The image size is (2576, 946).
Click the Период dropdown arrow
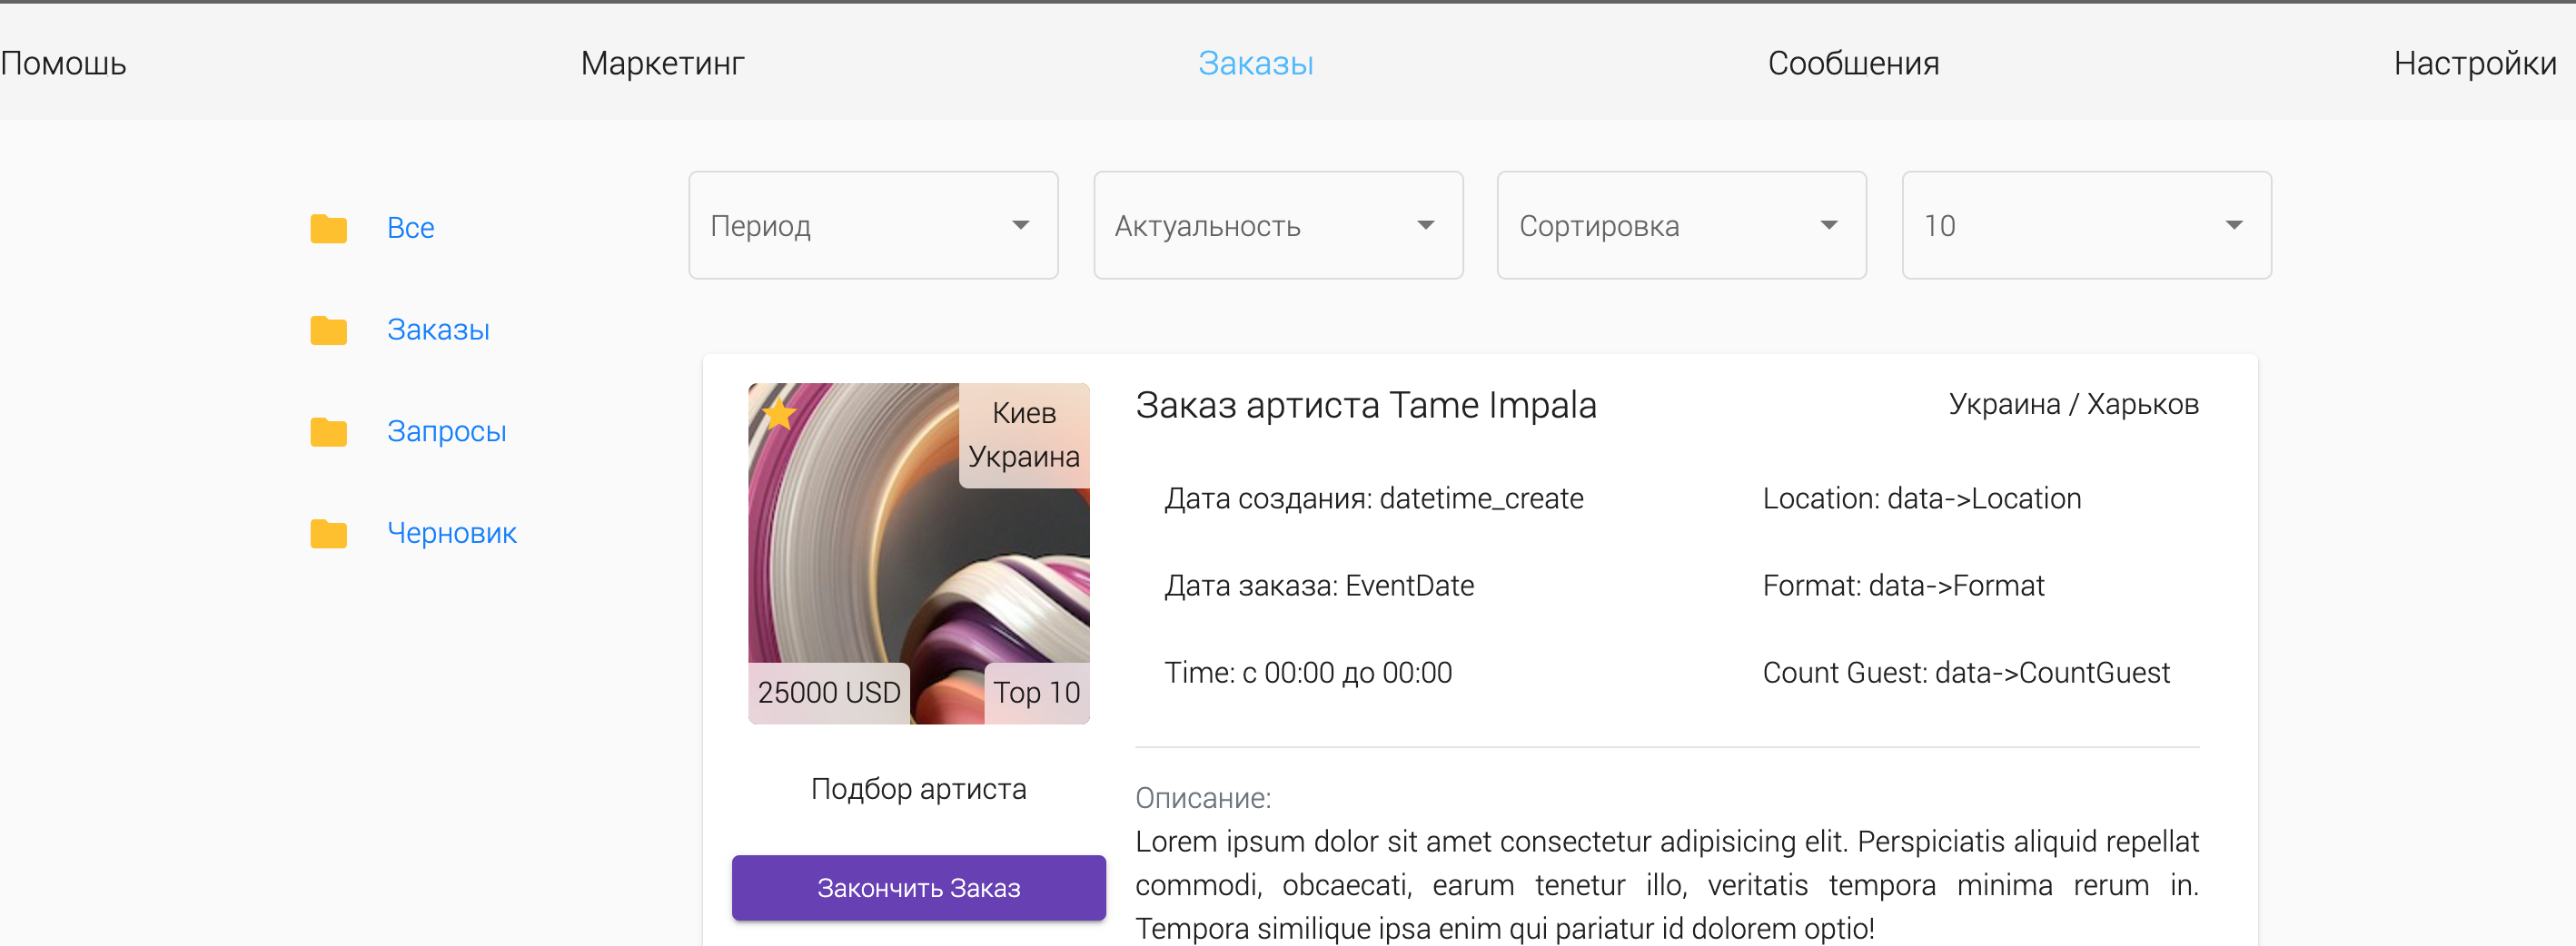1020,225
